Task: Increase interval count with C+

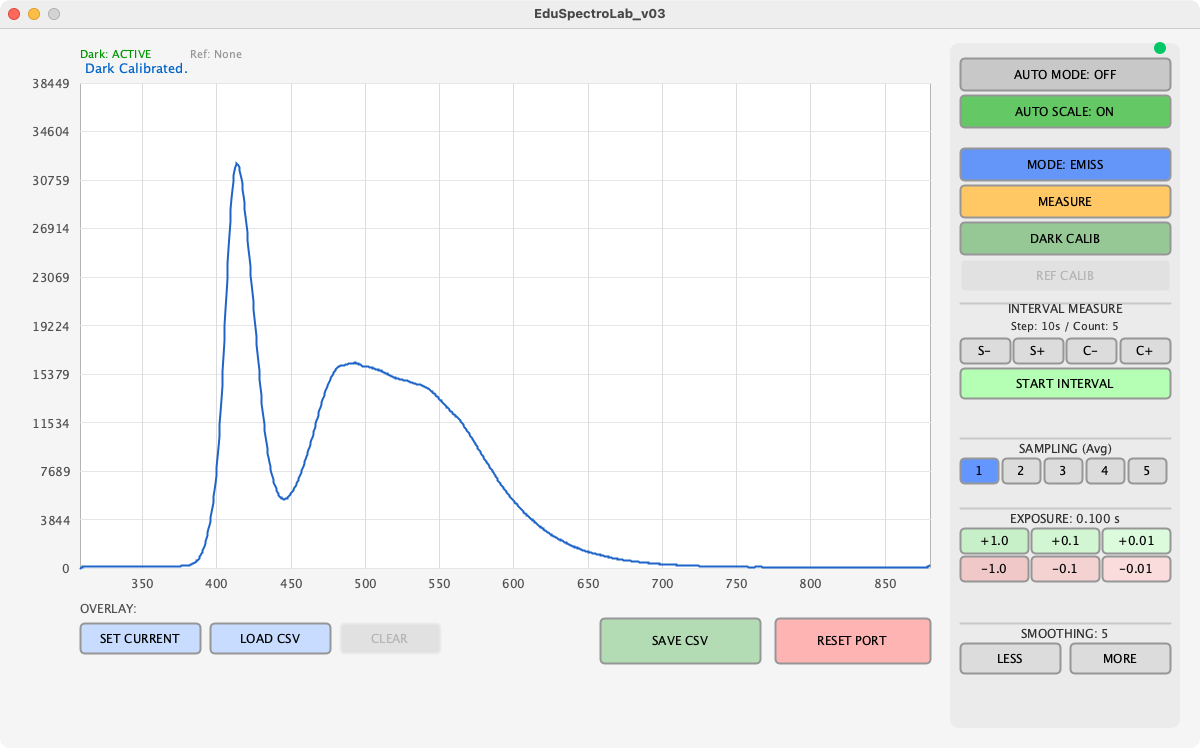Action: (1145, 351)
